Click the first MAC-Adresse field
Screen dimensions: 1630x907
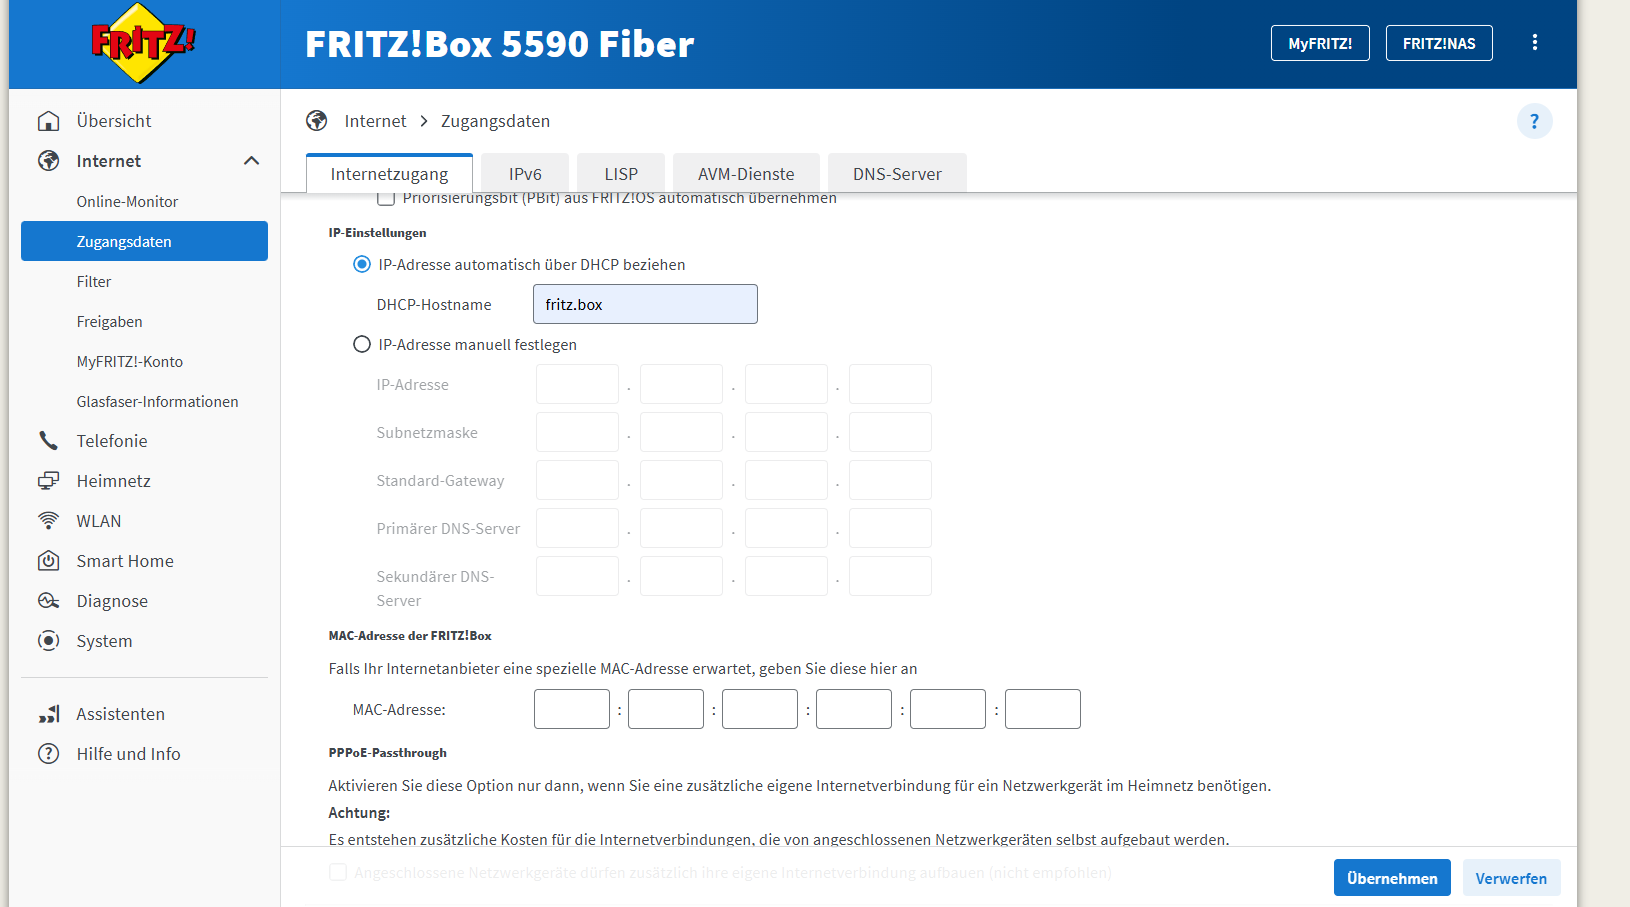572,709
